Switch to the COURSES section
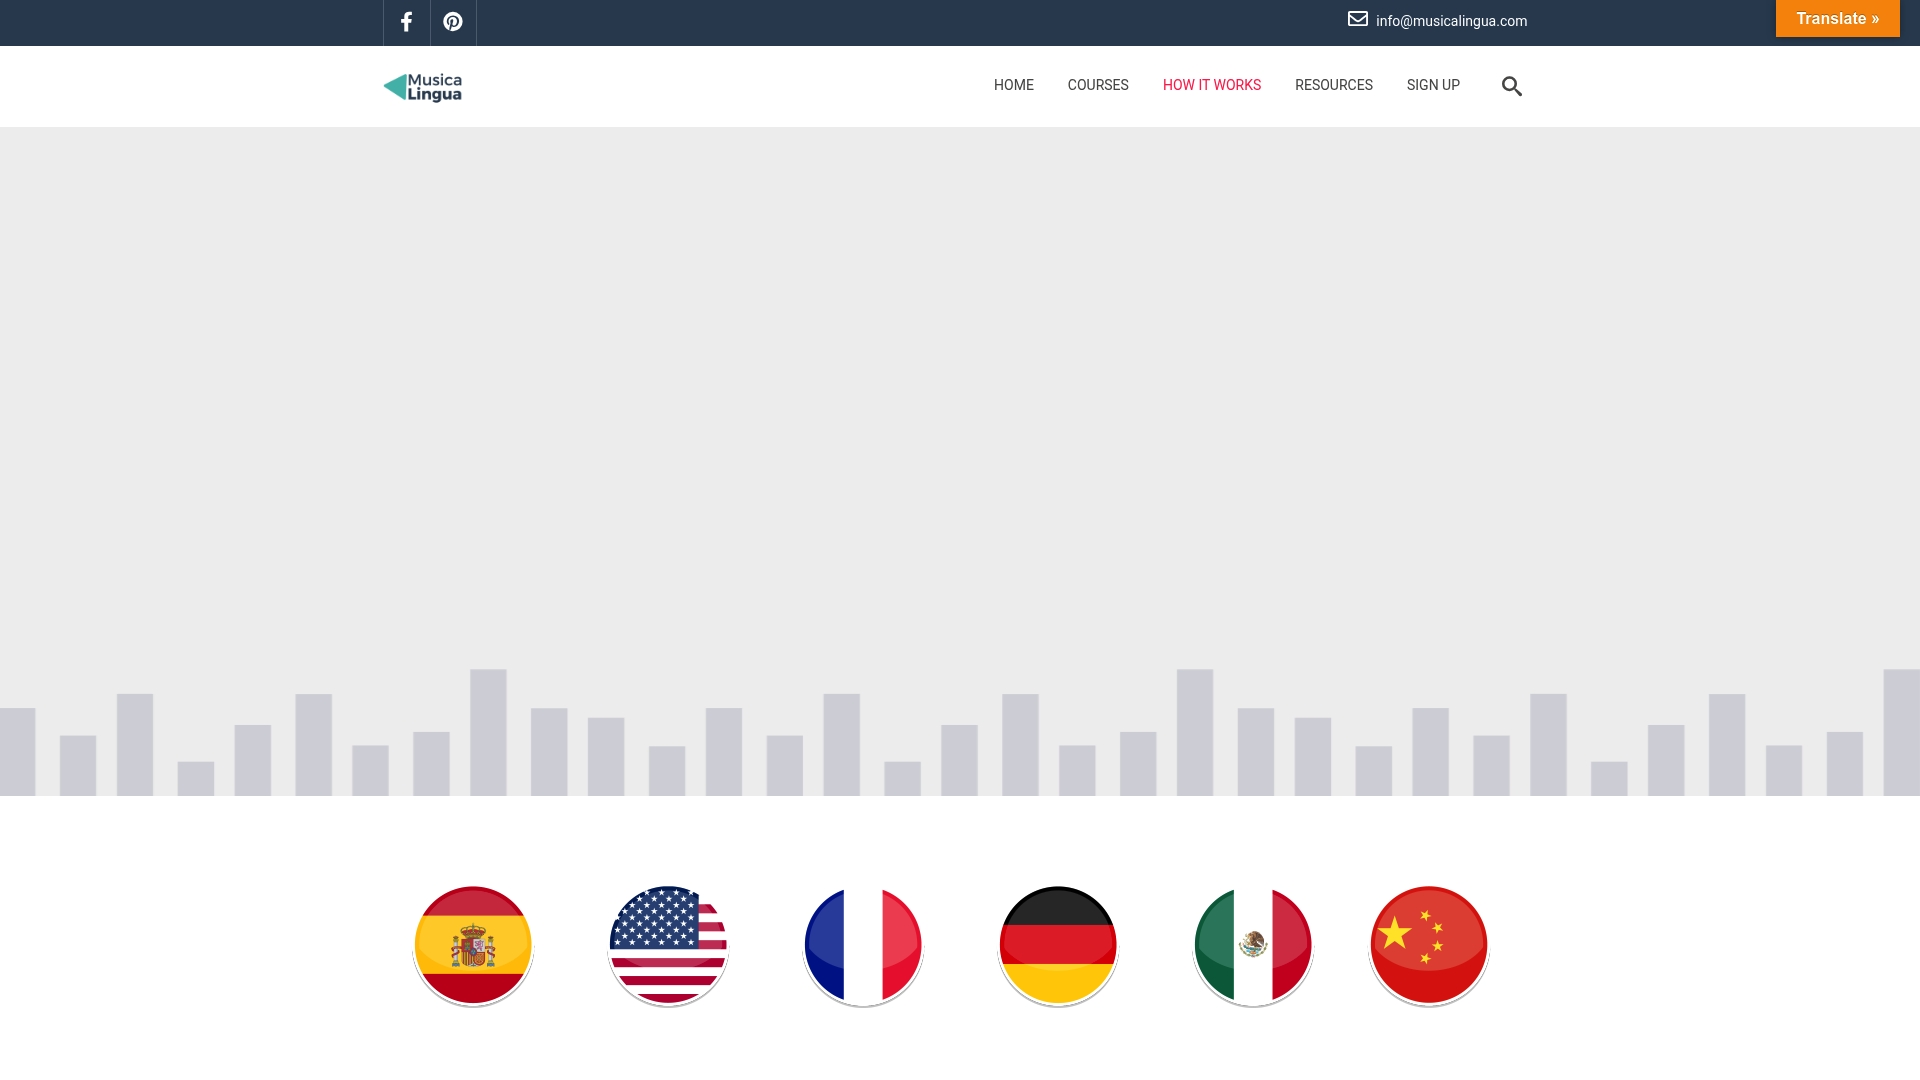 coord(1097,85)
